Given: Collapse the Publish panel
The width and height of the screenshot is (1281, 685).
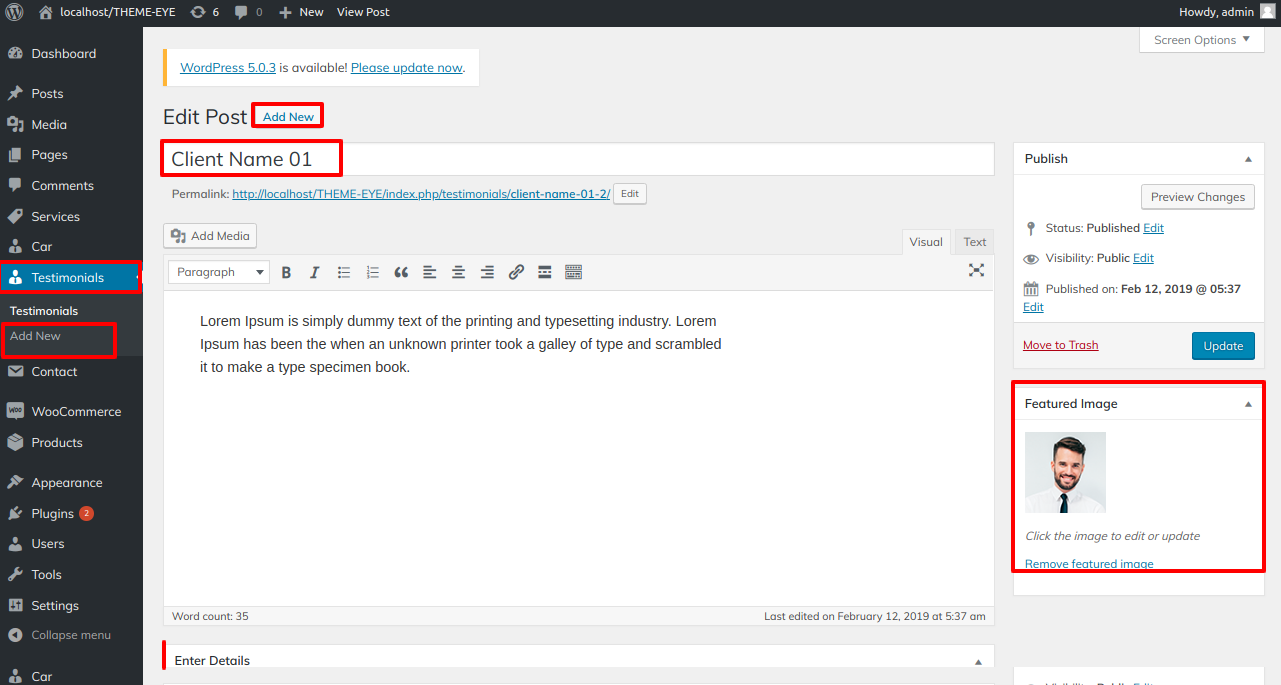Looking at the screenshot, I should click(x=1247, y=159).
